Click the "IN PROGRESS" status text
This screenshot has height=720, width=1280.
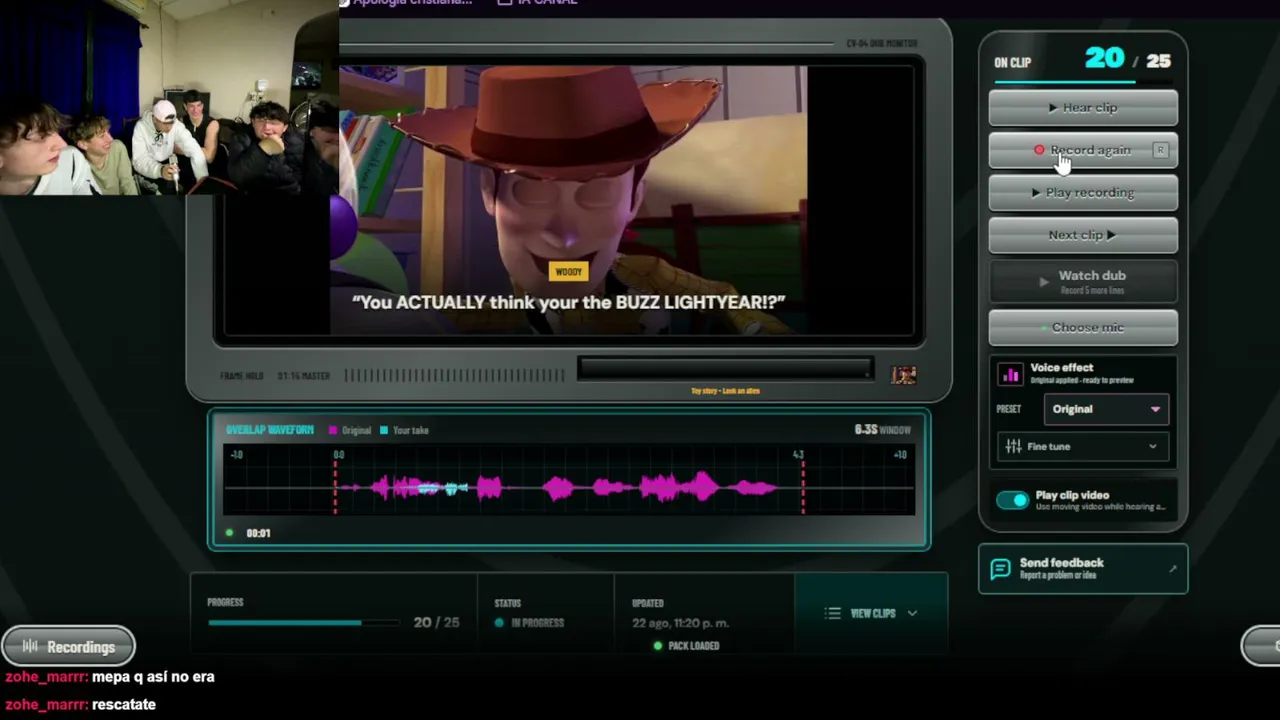point(538,623)
